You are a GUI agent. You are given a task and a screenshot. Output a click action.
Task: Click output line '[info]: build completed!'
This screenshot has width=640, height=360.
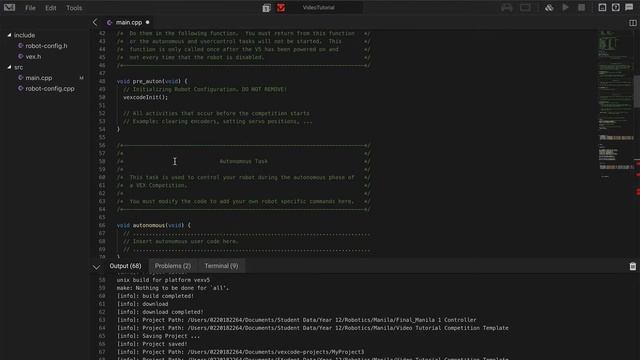click(x=155, y=296)
